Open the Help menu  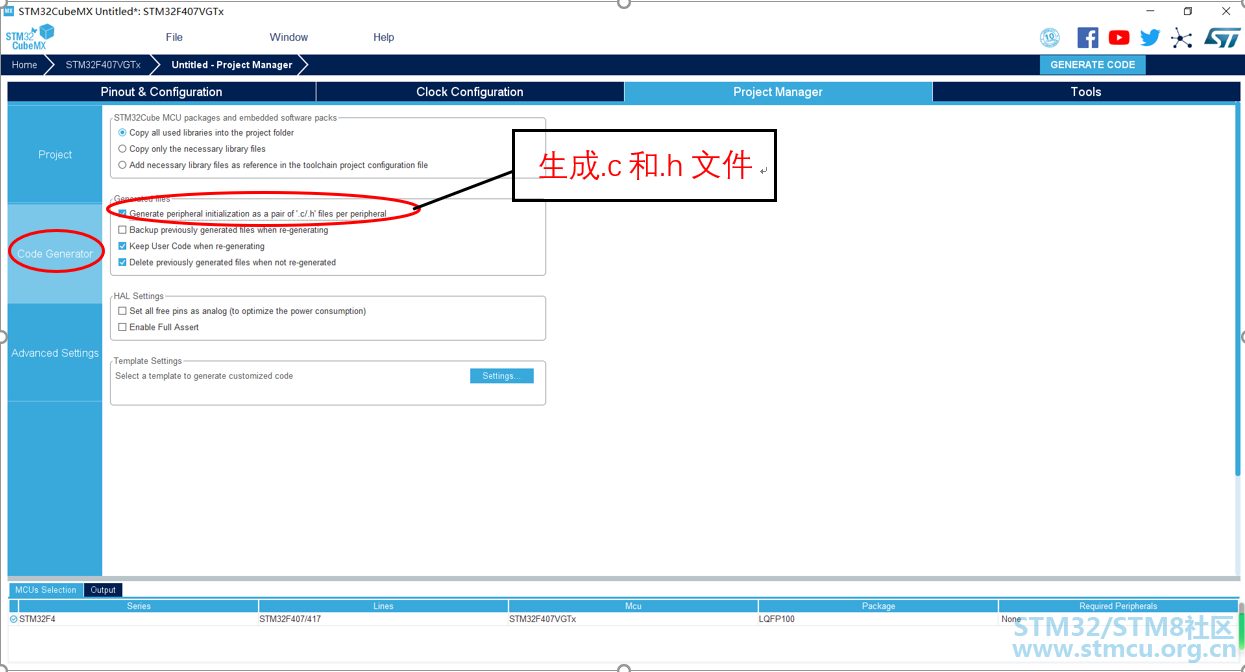click(x=384, y=37)
